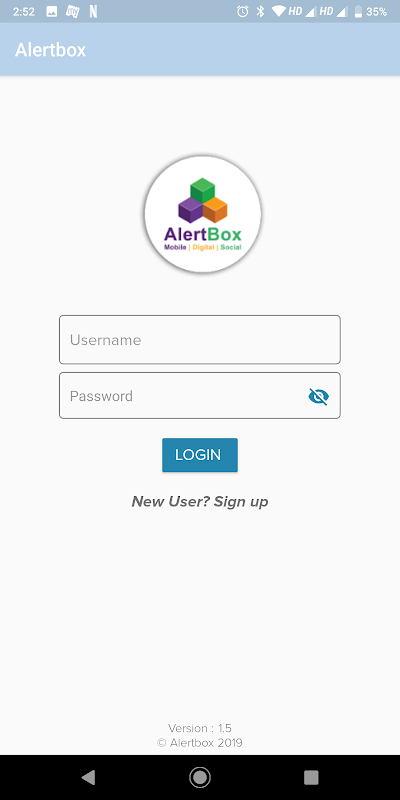Tap the Android back navigation button
This screenshot has width=400, height=800.
tap(88, 777)
